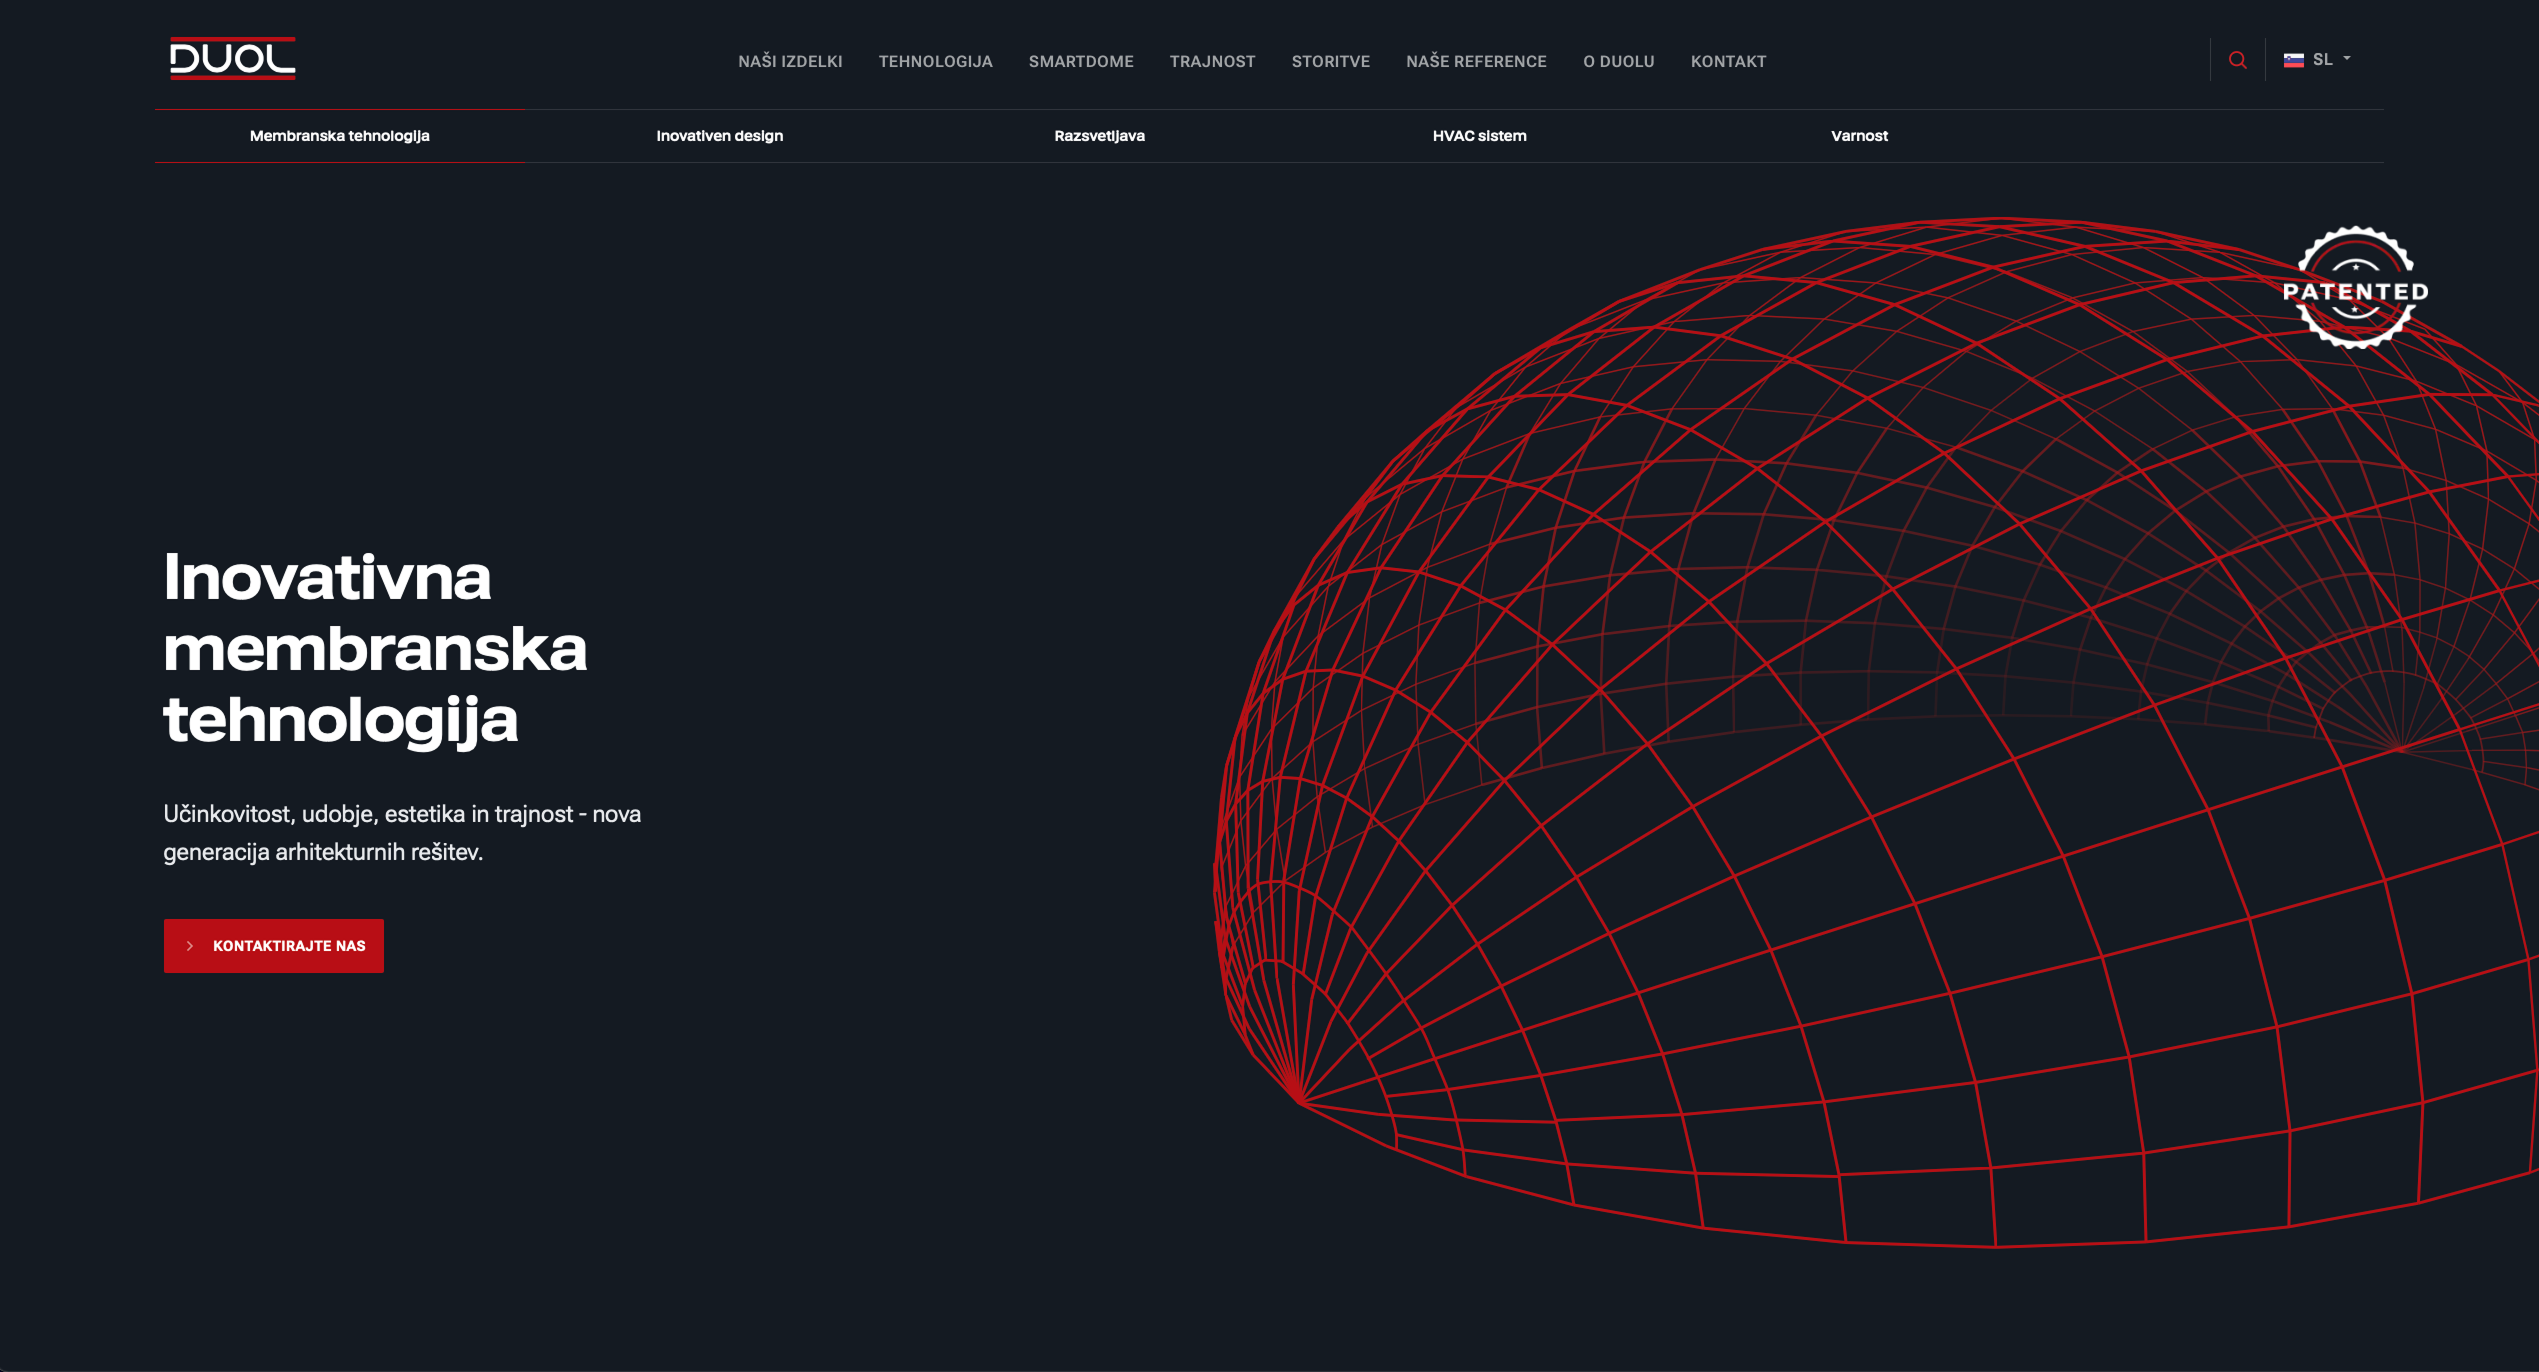Click the arrow icon in Kontaktirajte nas

point(190,946)
